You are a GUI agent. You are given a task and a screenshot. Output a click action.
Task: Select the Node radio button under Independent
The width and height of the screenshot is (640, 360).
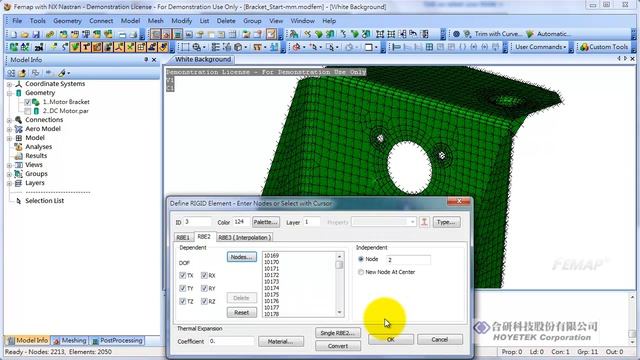coord(361,259)
